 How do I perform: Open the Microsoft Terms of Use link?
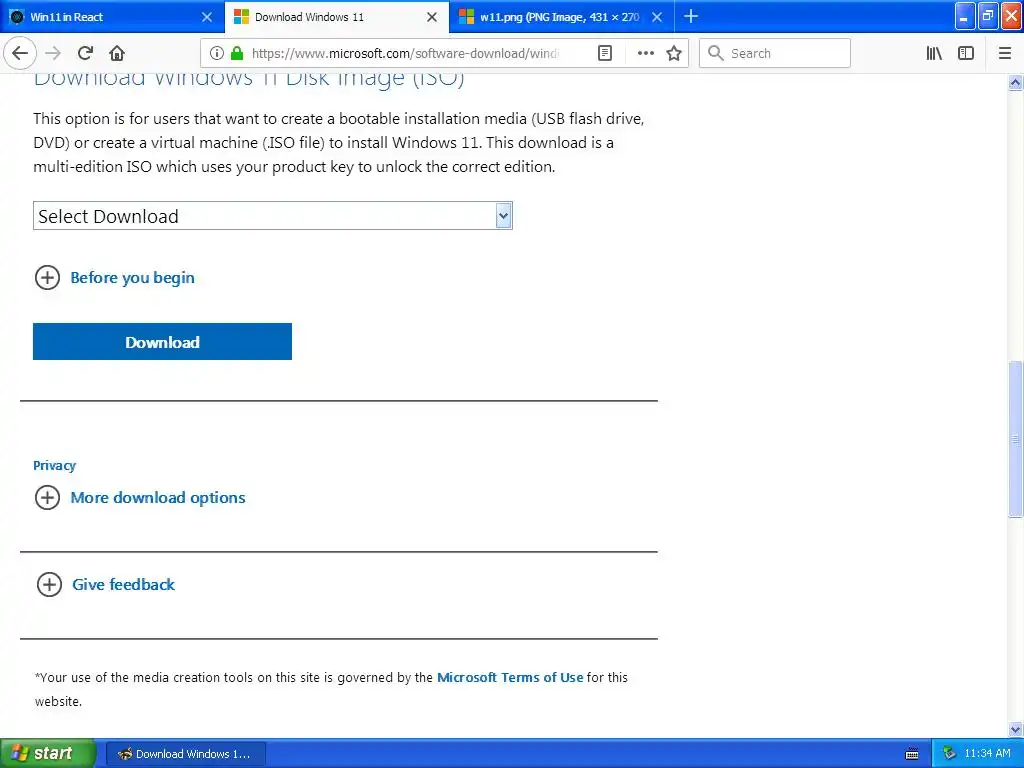tap(510, 678)
